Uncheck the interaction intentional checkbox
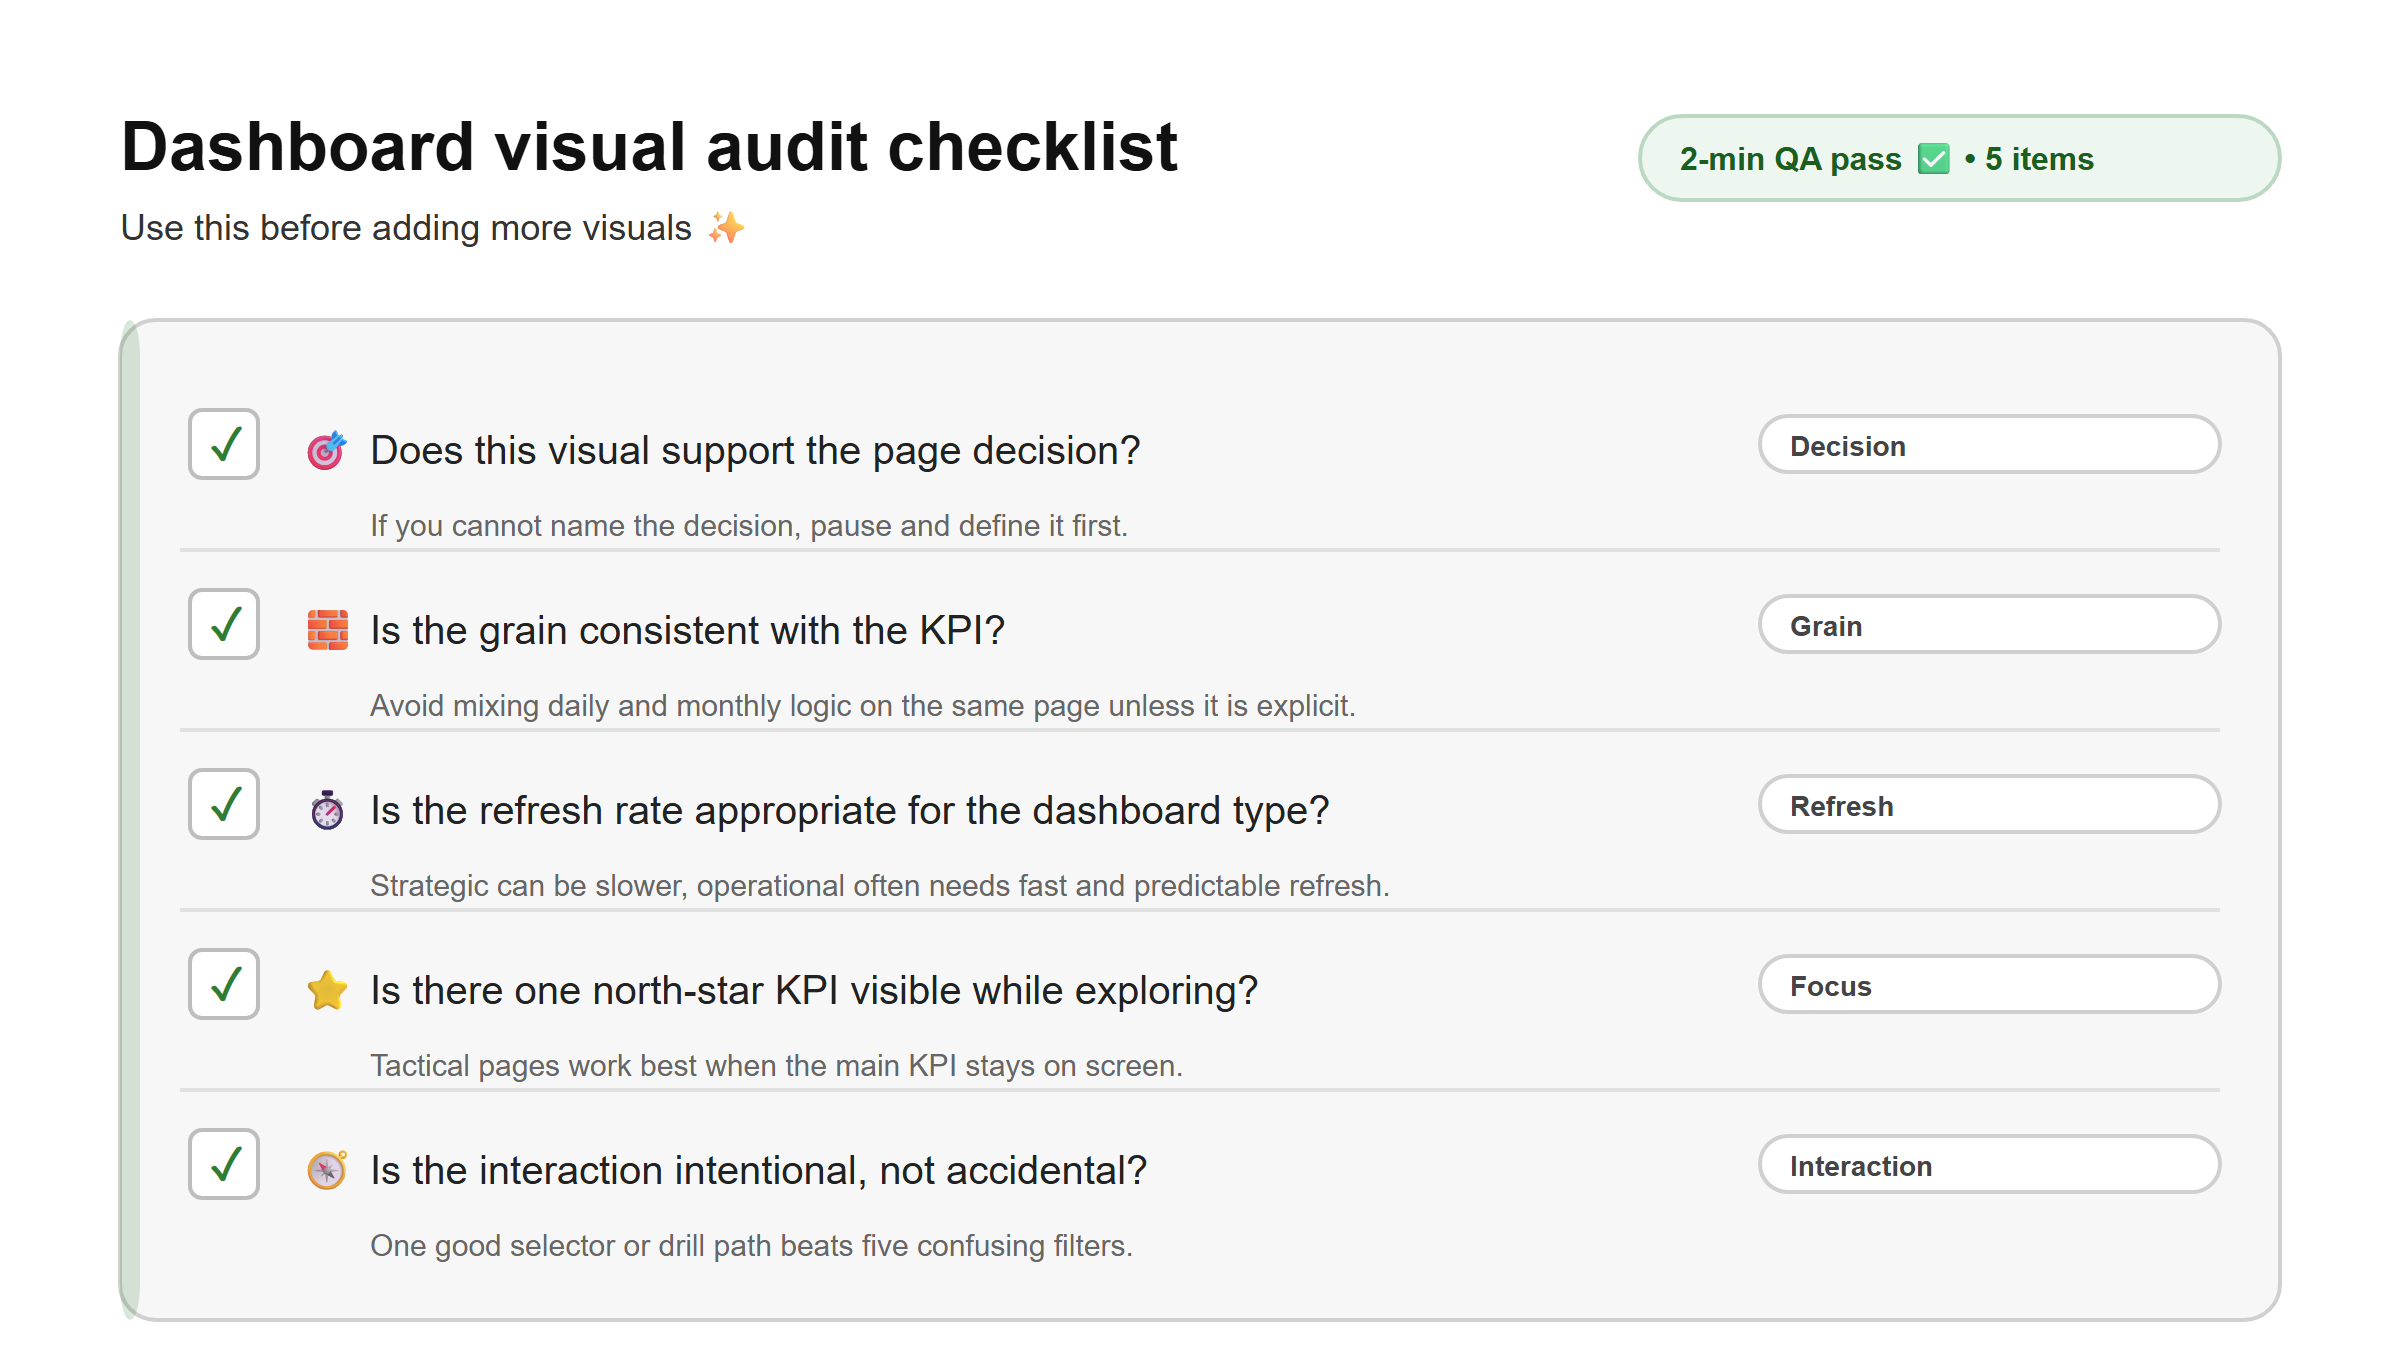Viewport: 2400px width, 1350px height. tap(224, 1164)
